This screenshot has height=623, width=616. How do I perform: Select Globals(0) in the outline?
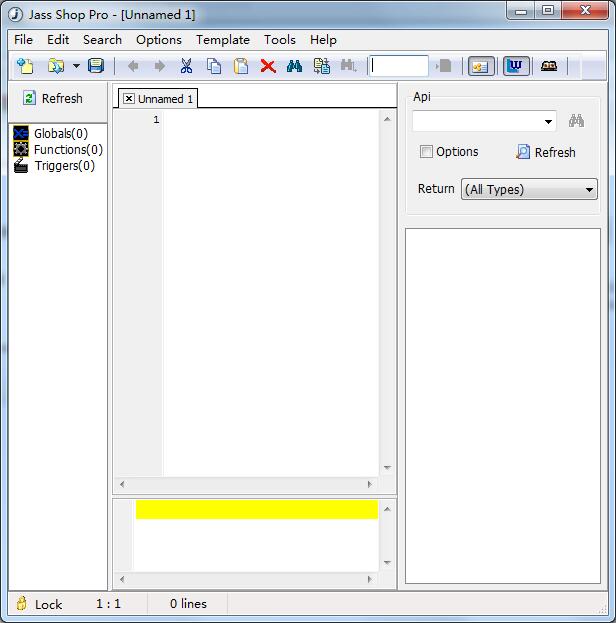tap(61, 134)
